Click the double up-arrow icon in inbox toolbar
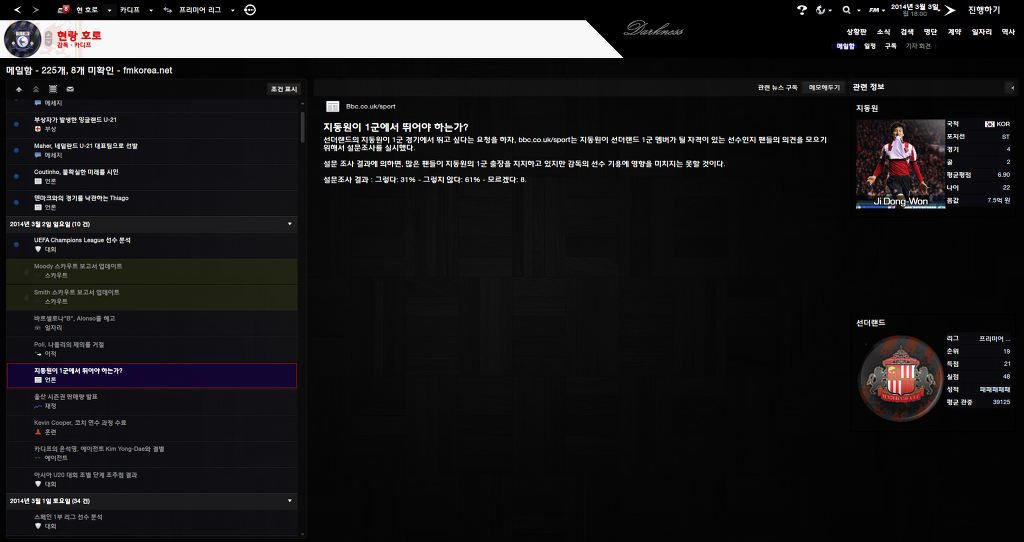 tap(36, 89)
